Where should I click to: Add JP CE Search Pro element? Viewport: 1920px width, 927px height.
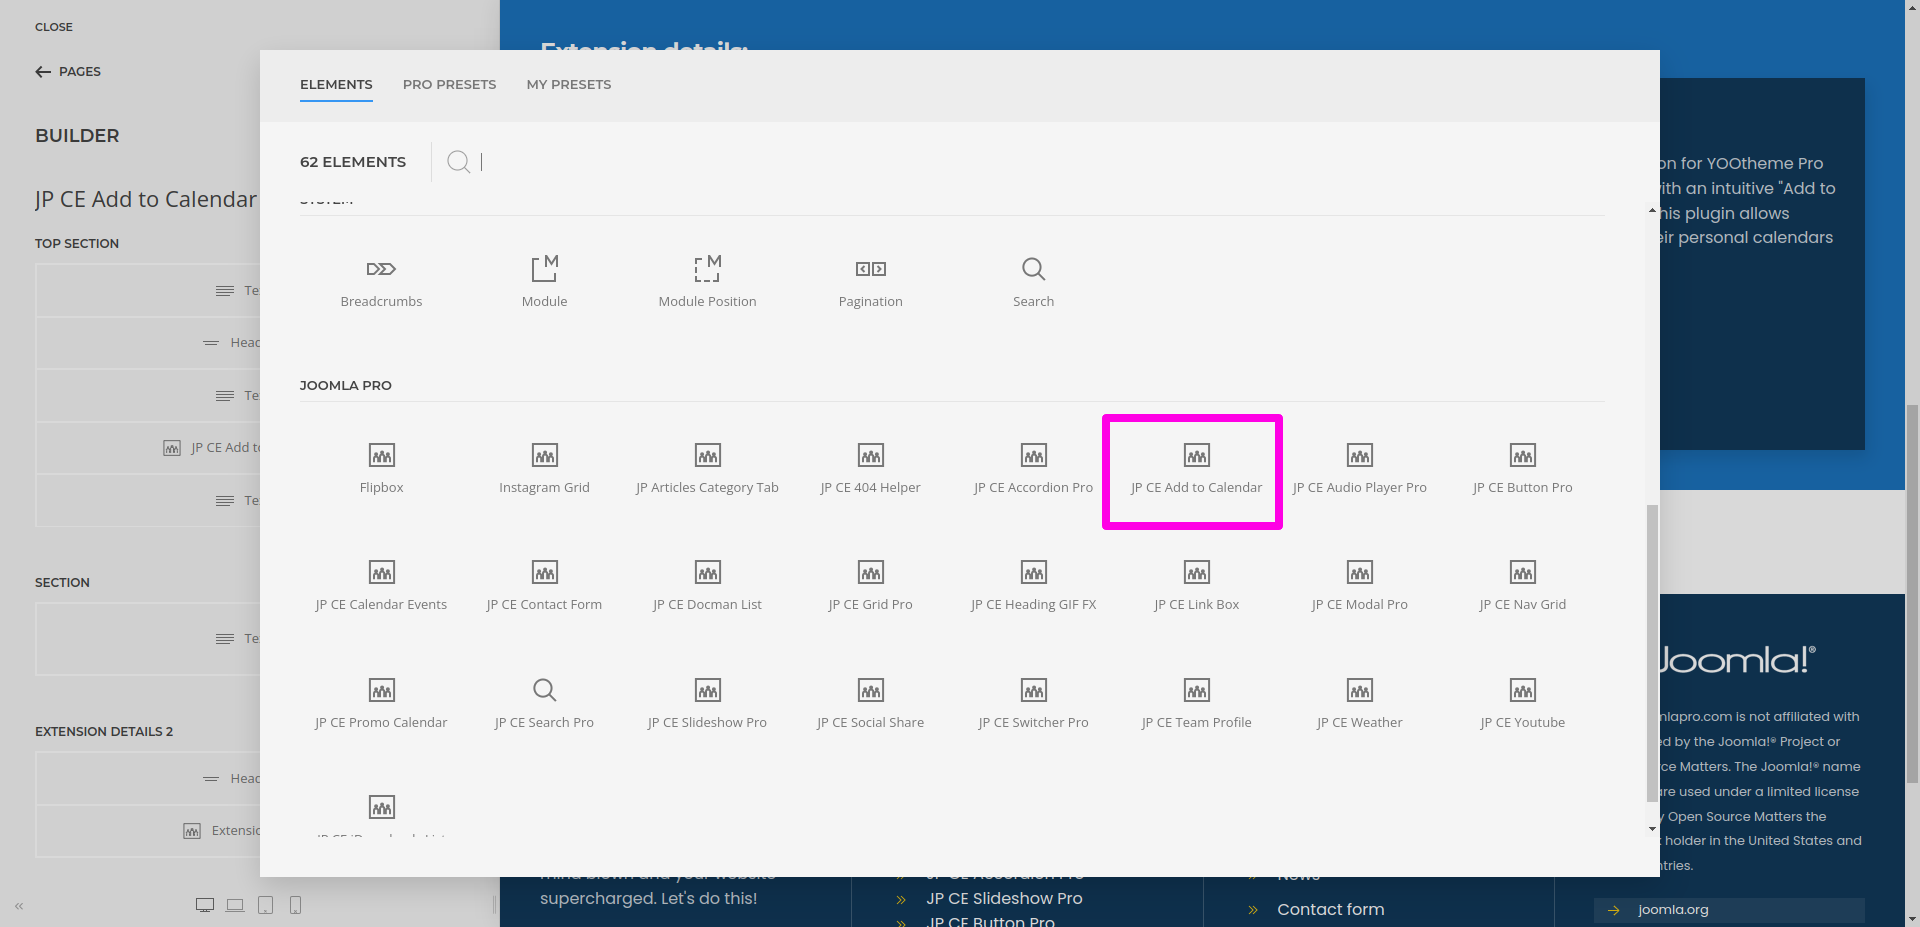click(x=544, y=704)
